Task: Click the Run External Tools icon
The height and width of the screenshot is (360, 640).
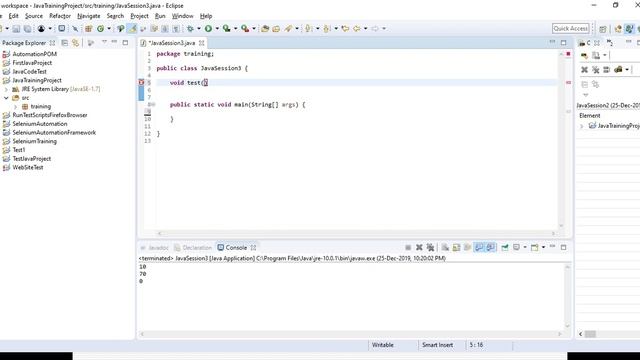Action: tap(245, 29)
